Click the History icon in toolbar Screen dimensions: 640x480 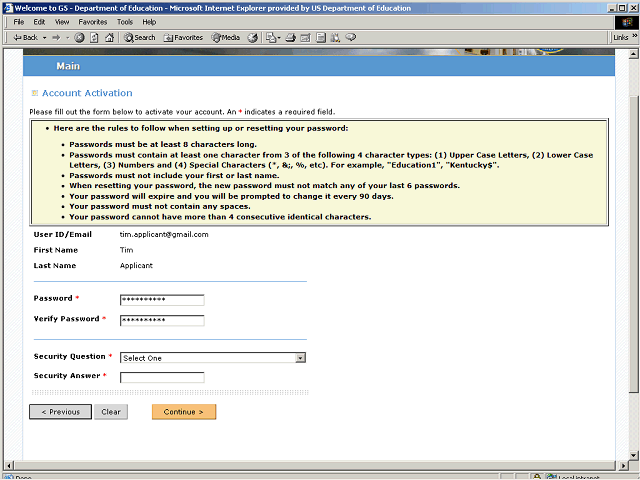click(253, 38)
